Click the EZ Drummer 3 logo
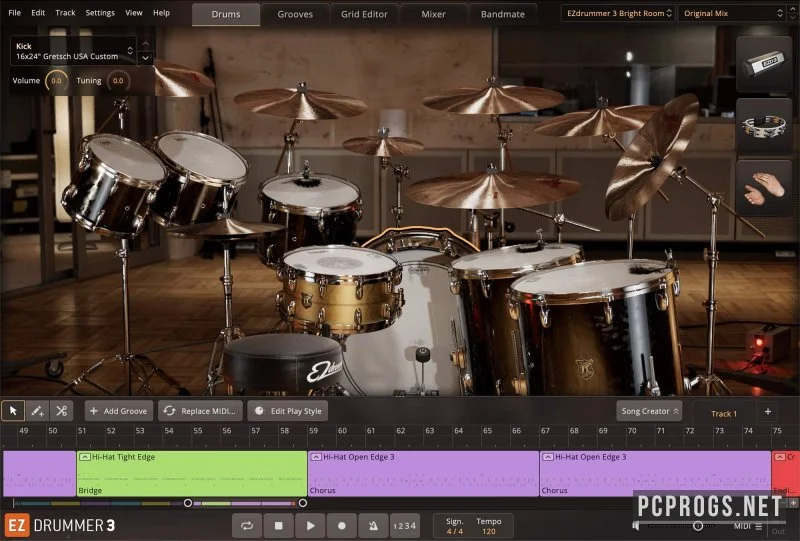 60,526
